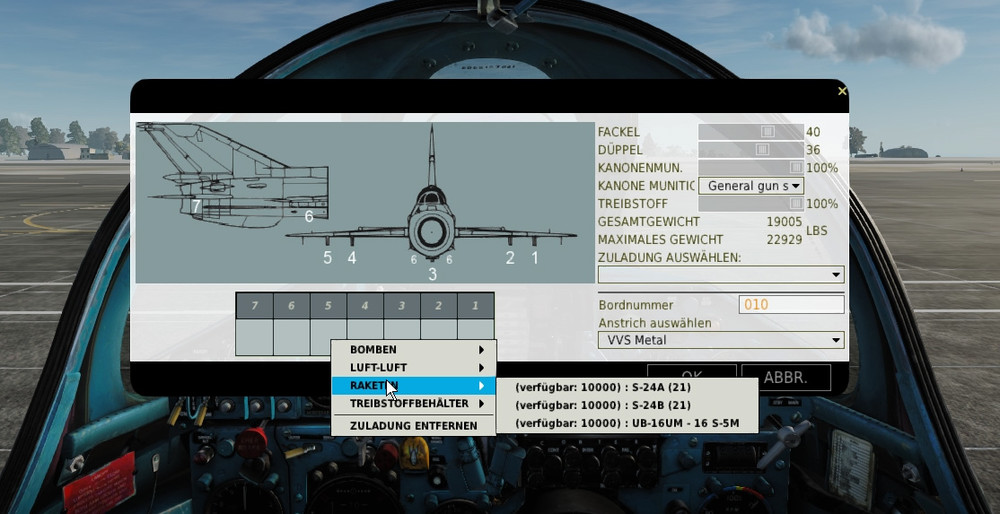Select the S-24B (21) rocket
The image size is (1000, 514).
tap(627, 405)
